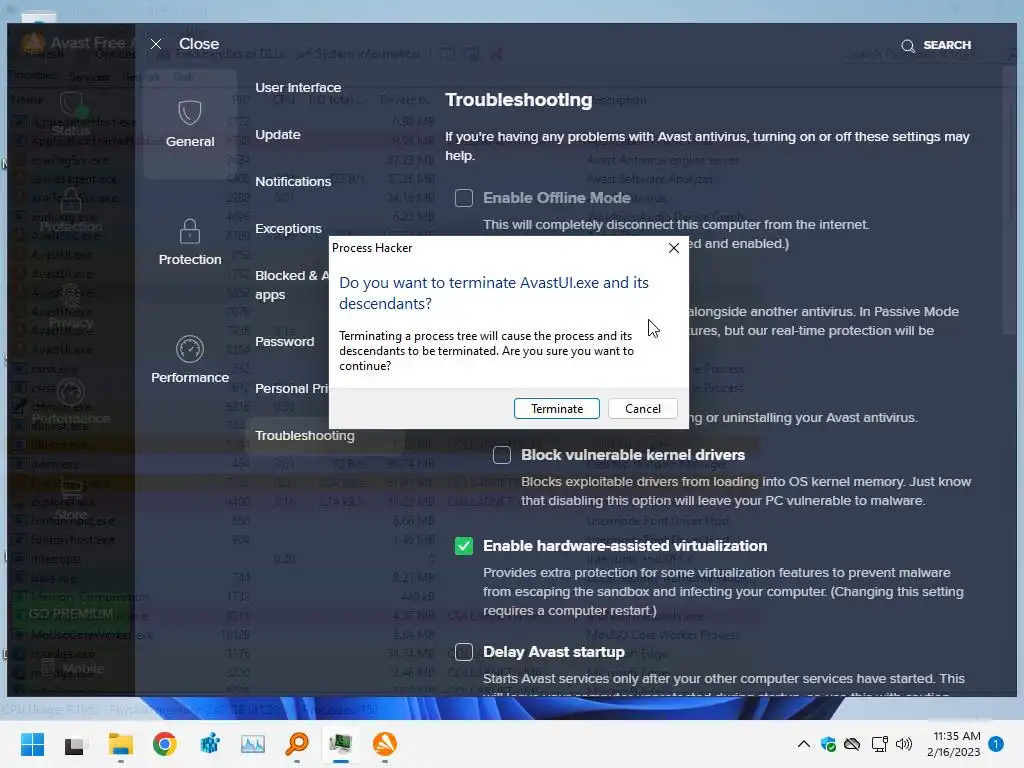Open the volume control tray icon
Screen dimensions: 1024x768
click(904, 744)
